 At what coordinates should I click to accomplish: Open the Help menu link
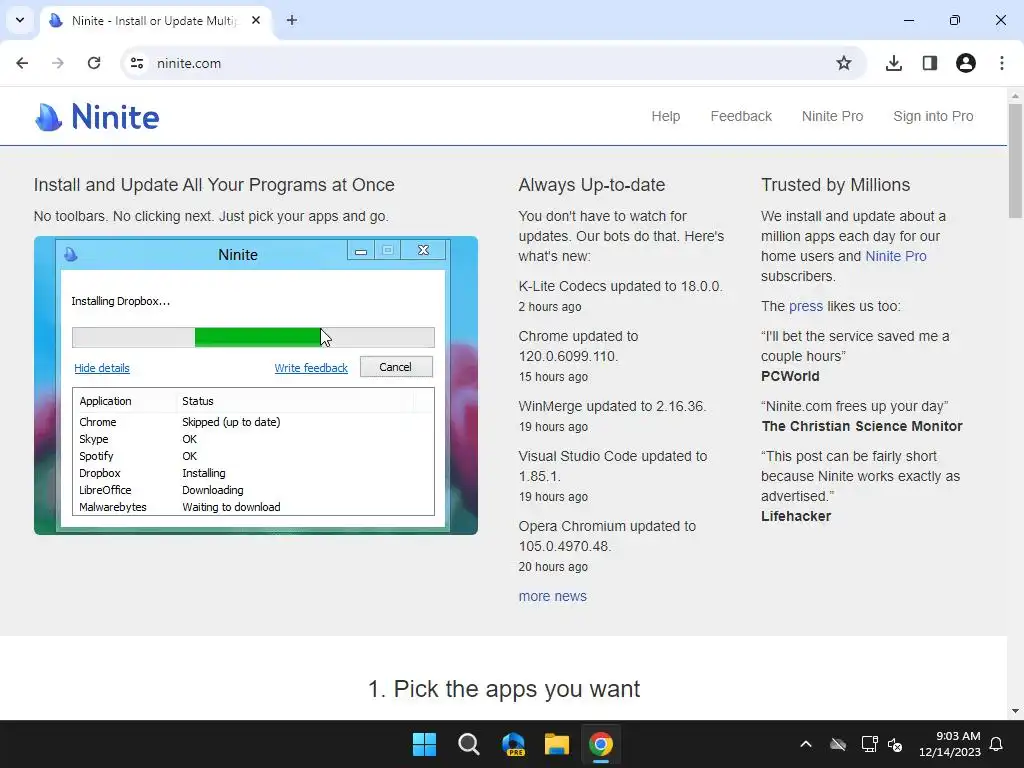point(665,116)
